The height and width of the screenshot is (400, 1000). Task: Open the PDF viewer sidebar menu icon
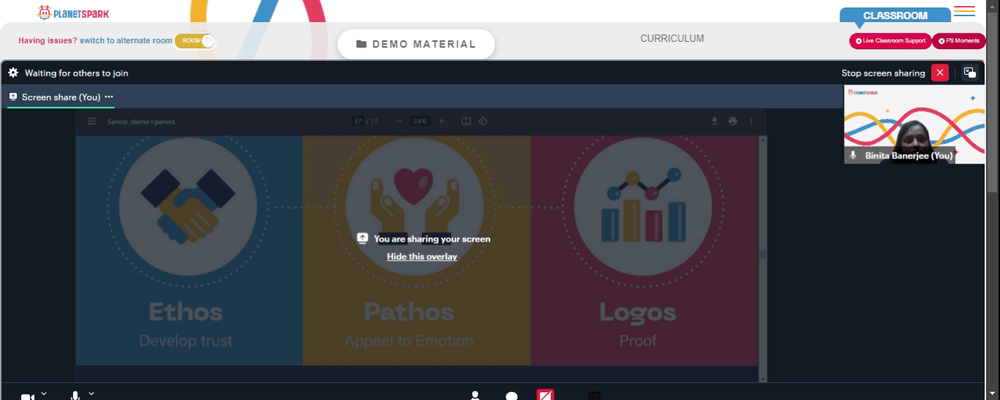92,121
